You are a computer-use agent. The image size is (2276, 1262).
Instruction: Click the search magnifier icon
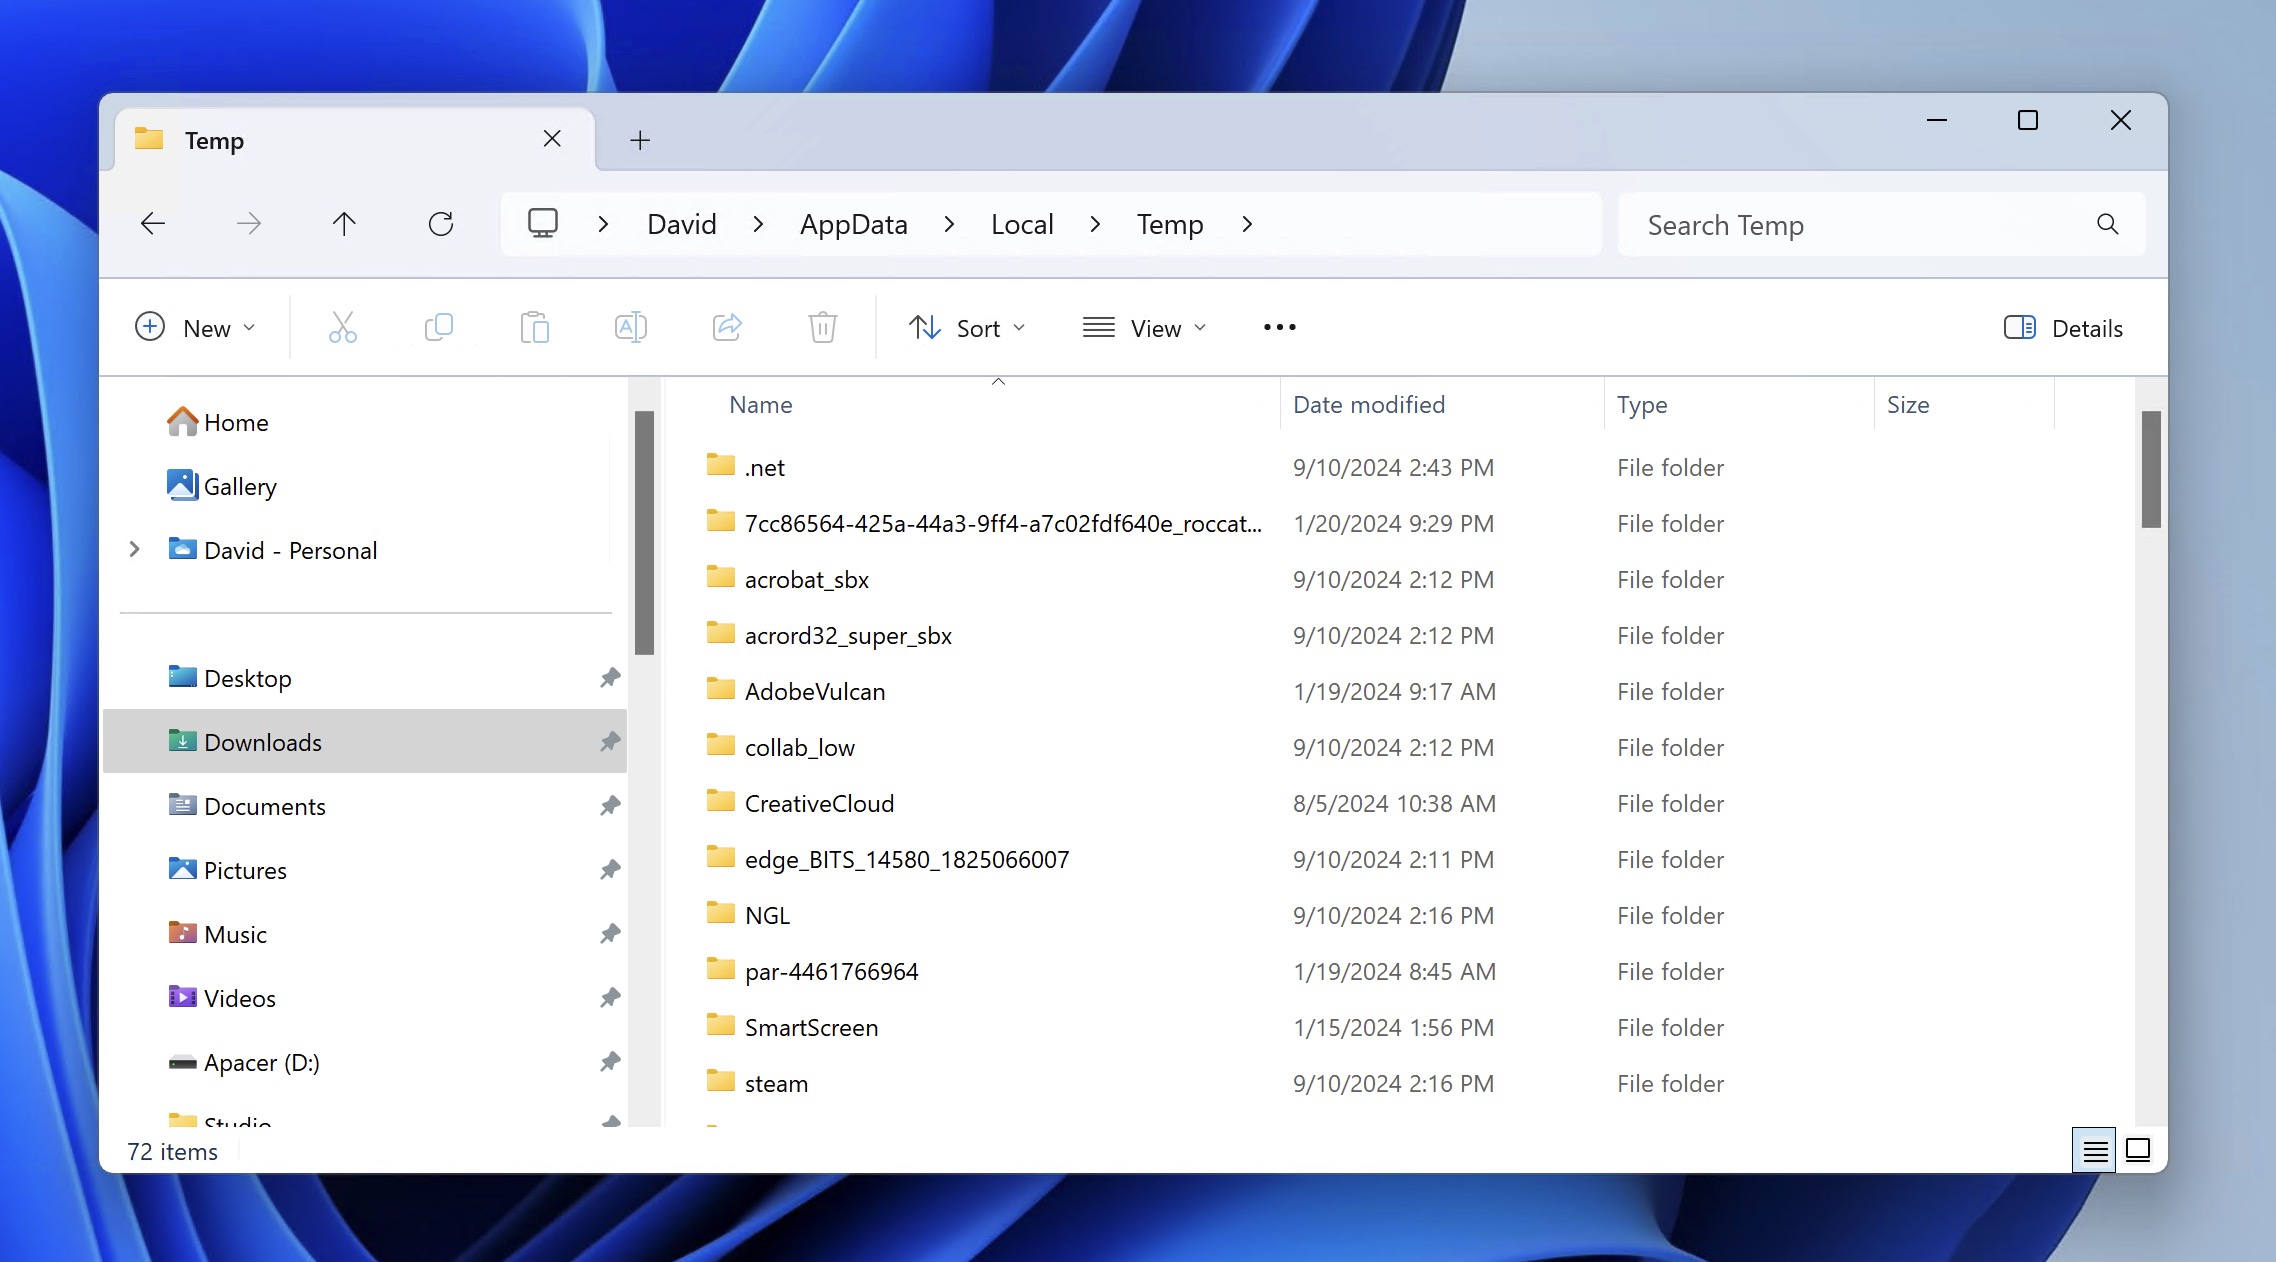[x=2108, y=225]
